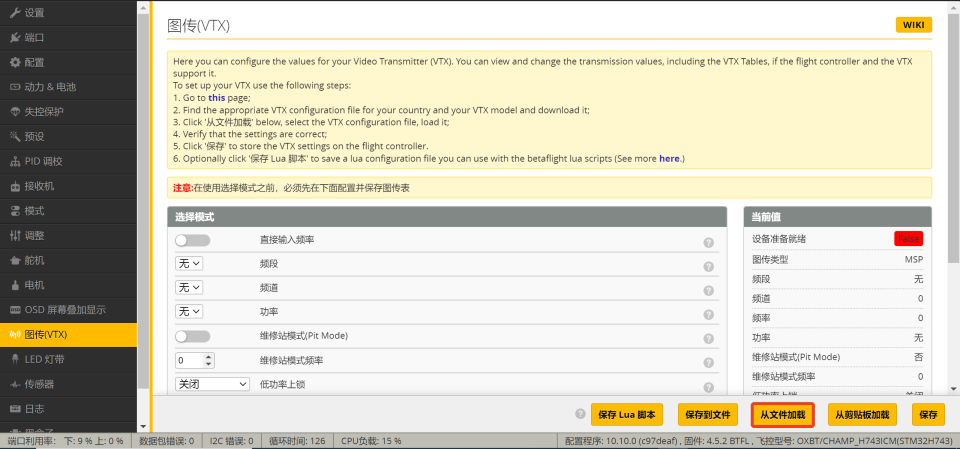
Task: Click help icon beside 功率 row
Action: [x=708, y=313]
